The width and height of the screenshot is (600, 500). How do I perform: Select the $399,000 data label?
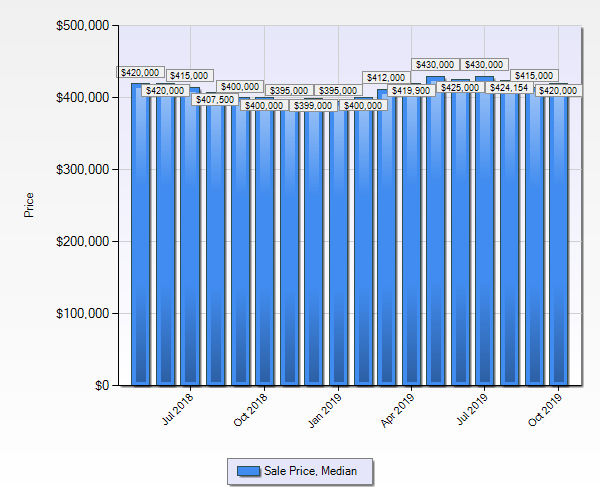(313, 105)
